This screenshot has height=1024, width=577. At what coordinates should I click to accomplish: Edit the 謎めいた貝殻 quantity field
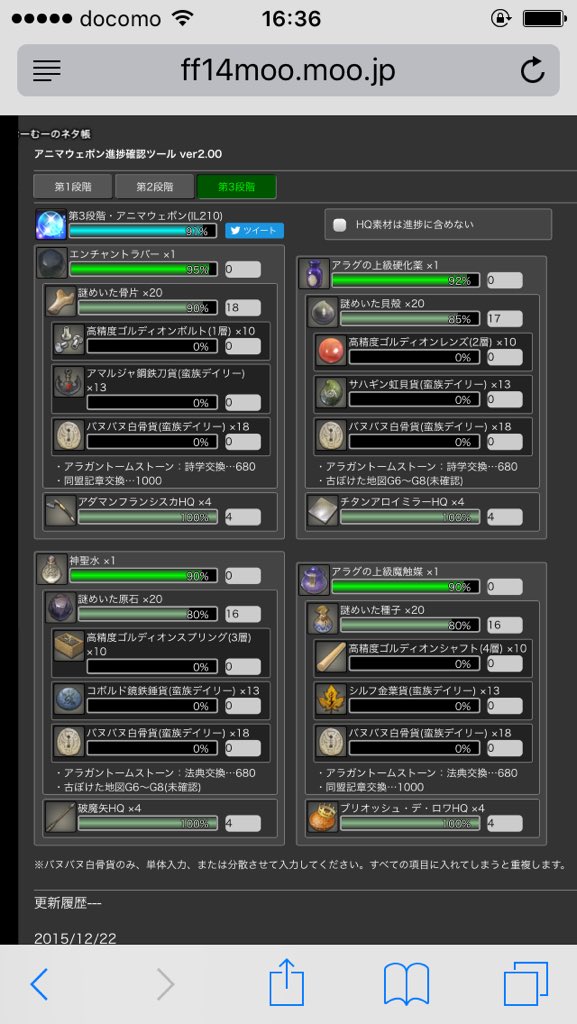(505, 318)
